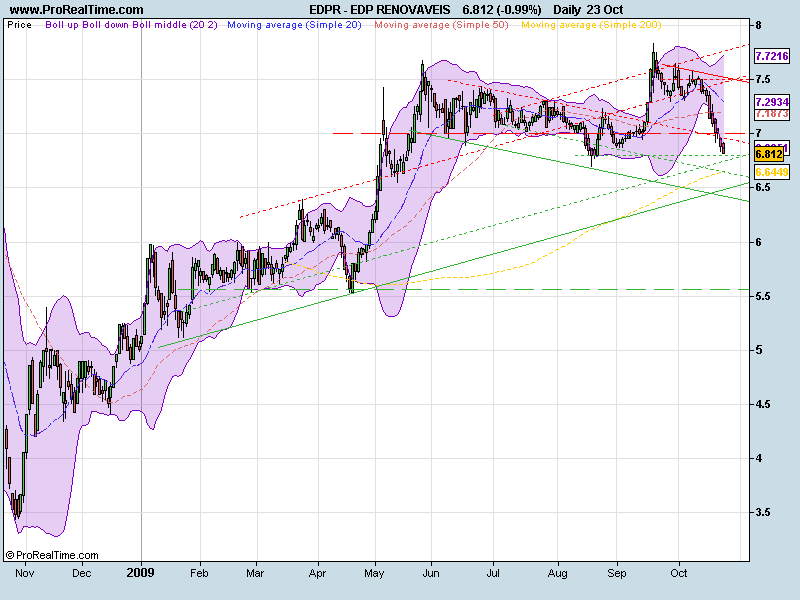The width and height of the screenshot is (800, 600).
Task: Click the www.ProRealTime.com header text
Action: point(77,10)
